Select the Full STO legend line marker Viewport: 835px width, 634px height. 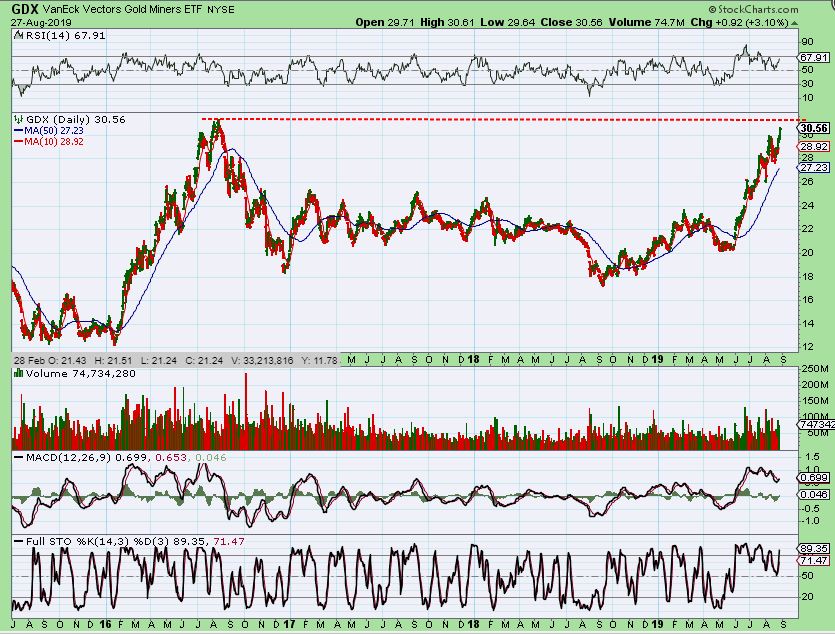coord(18,541)
